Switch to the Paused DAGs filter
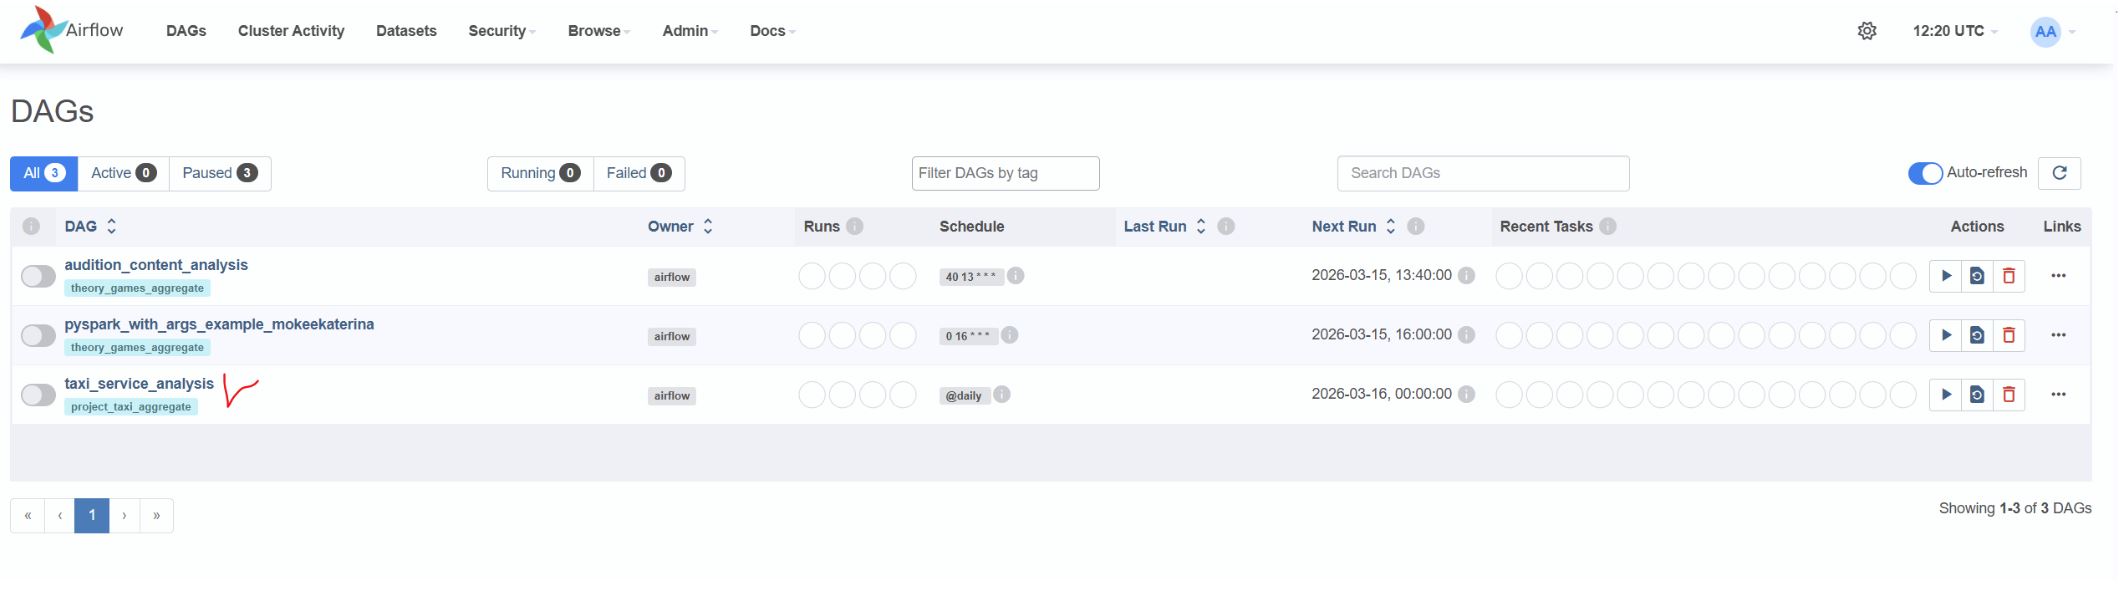2124x605 pixels. click(220, 173)
